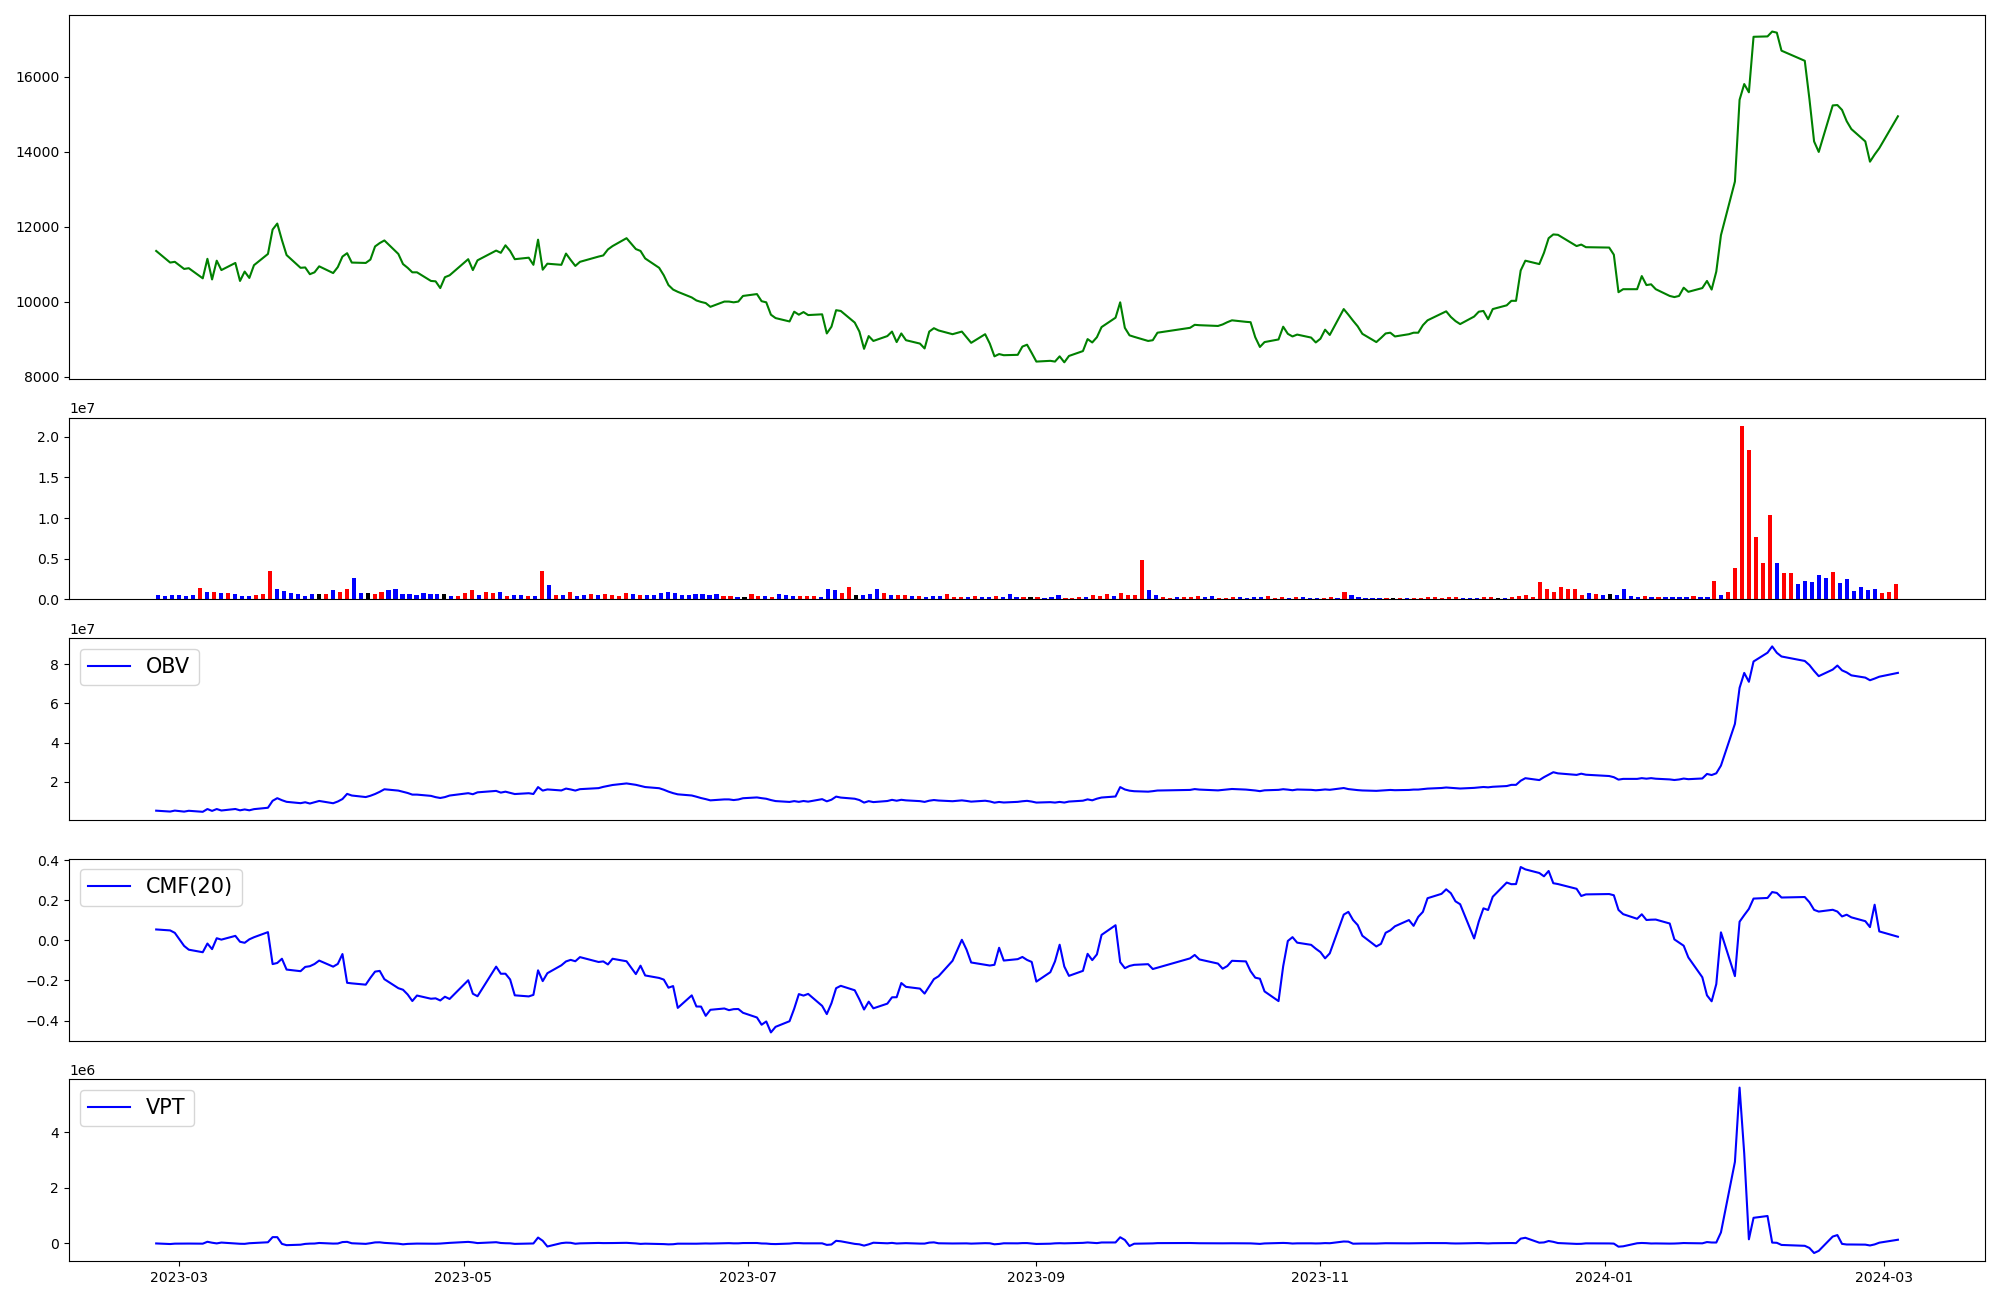Click the 2023-07 date tick label
Viewport: 2000px width, 1300px height.
coord(748,1277)
